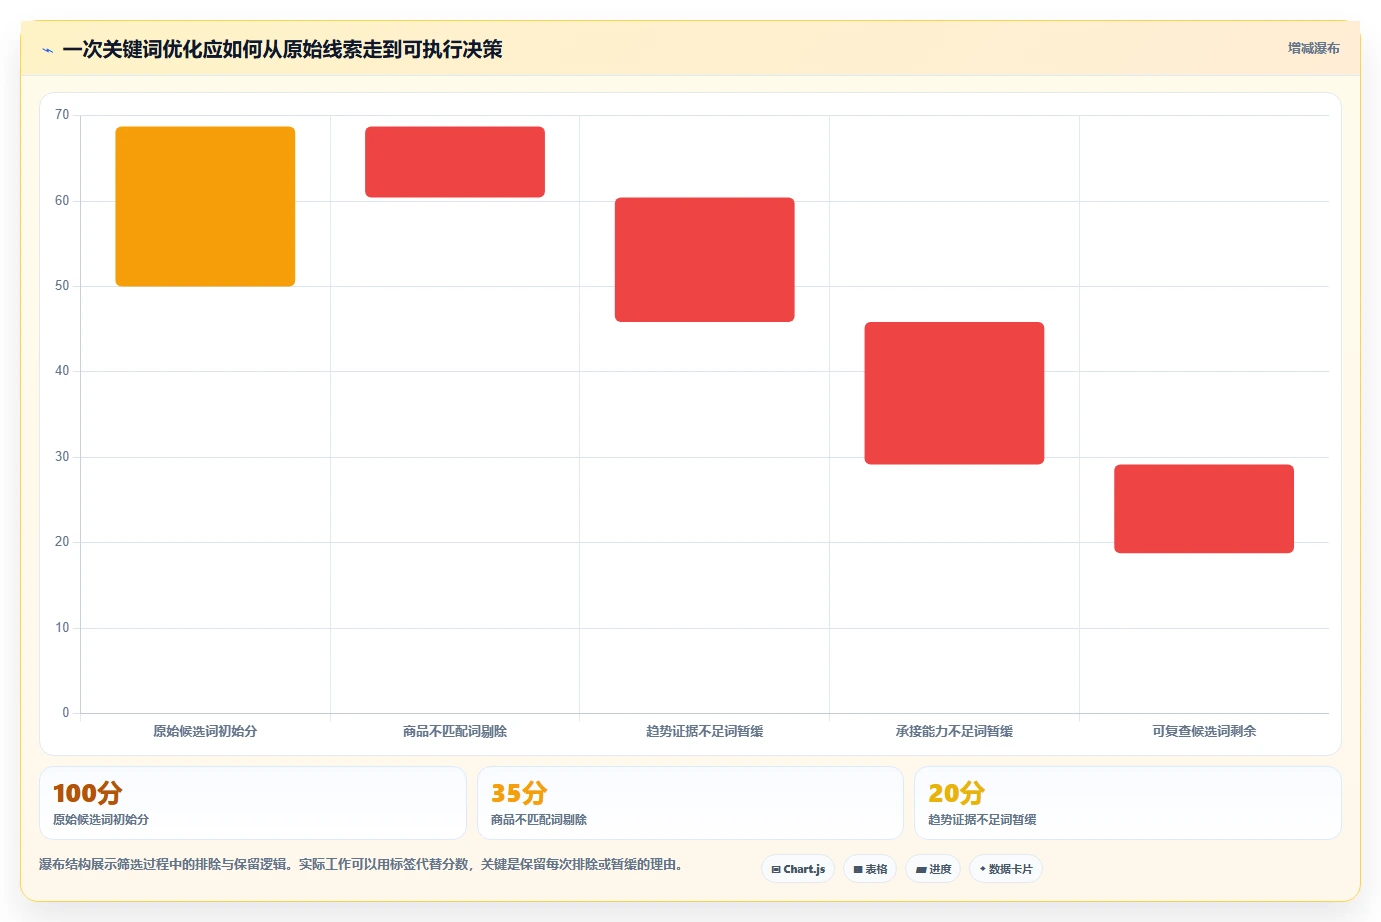Screen dimensions: 1381x922
Task: Click x-axis label 可复查候选词剩余
Action: 1204,731
